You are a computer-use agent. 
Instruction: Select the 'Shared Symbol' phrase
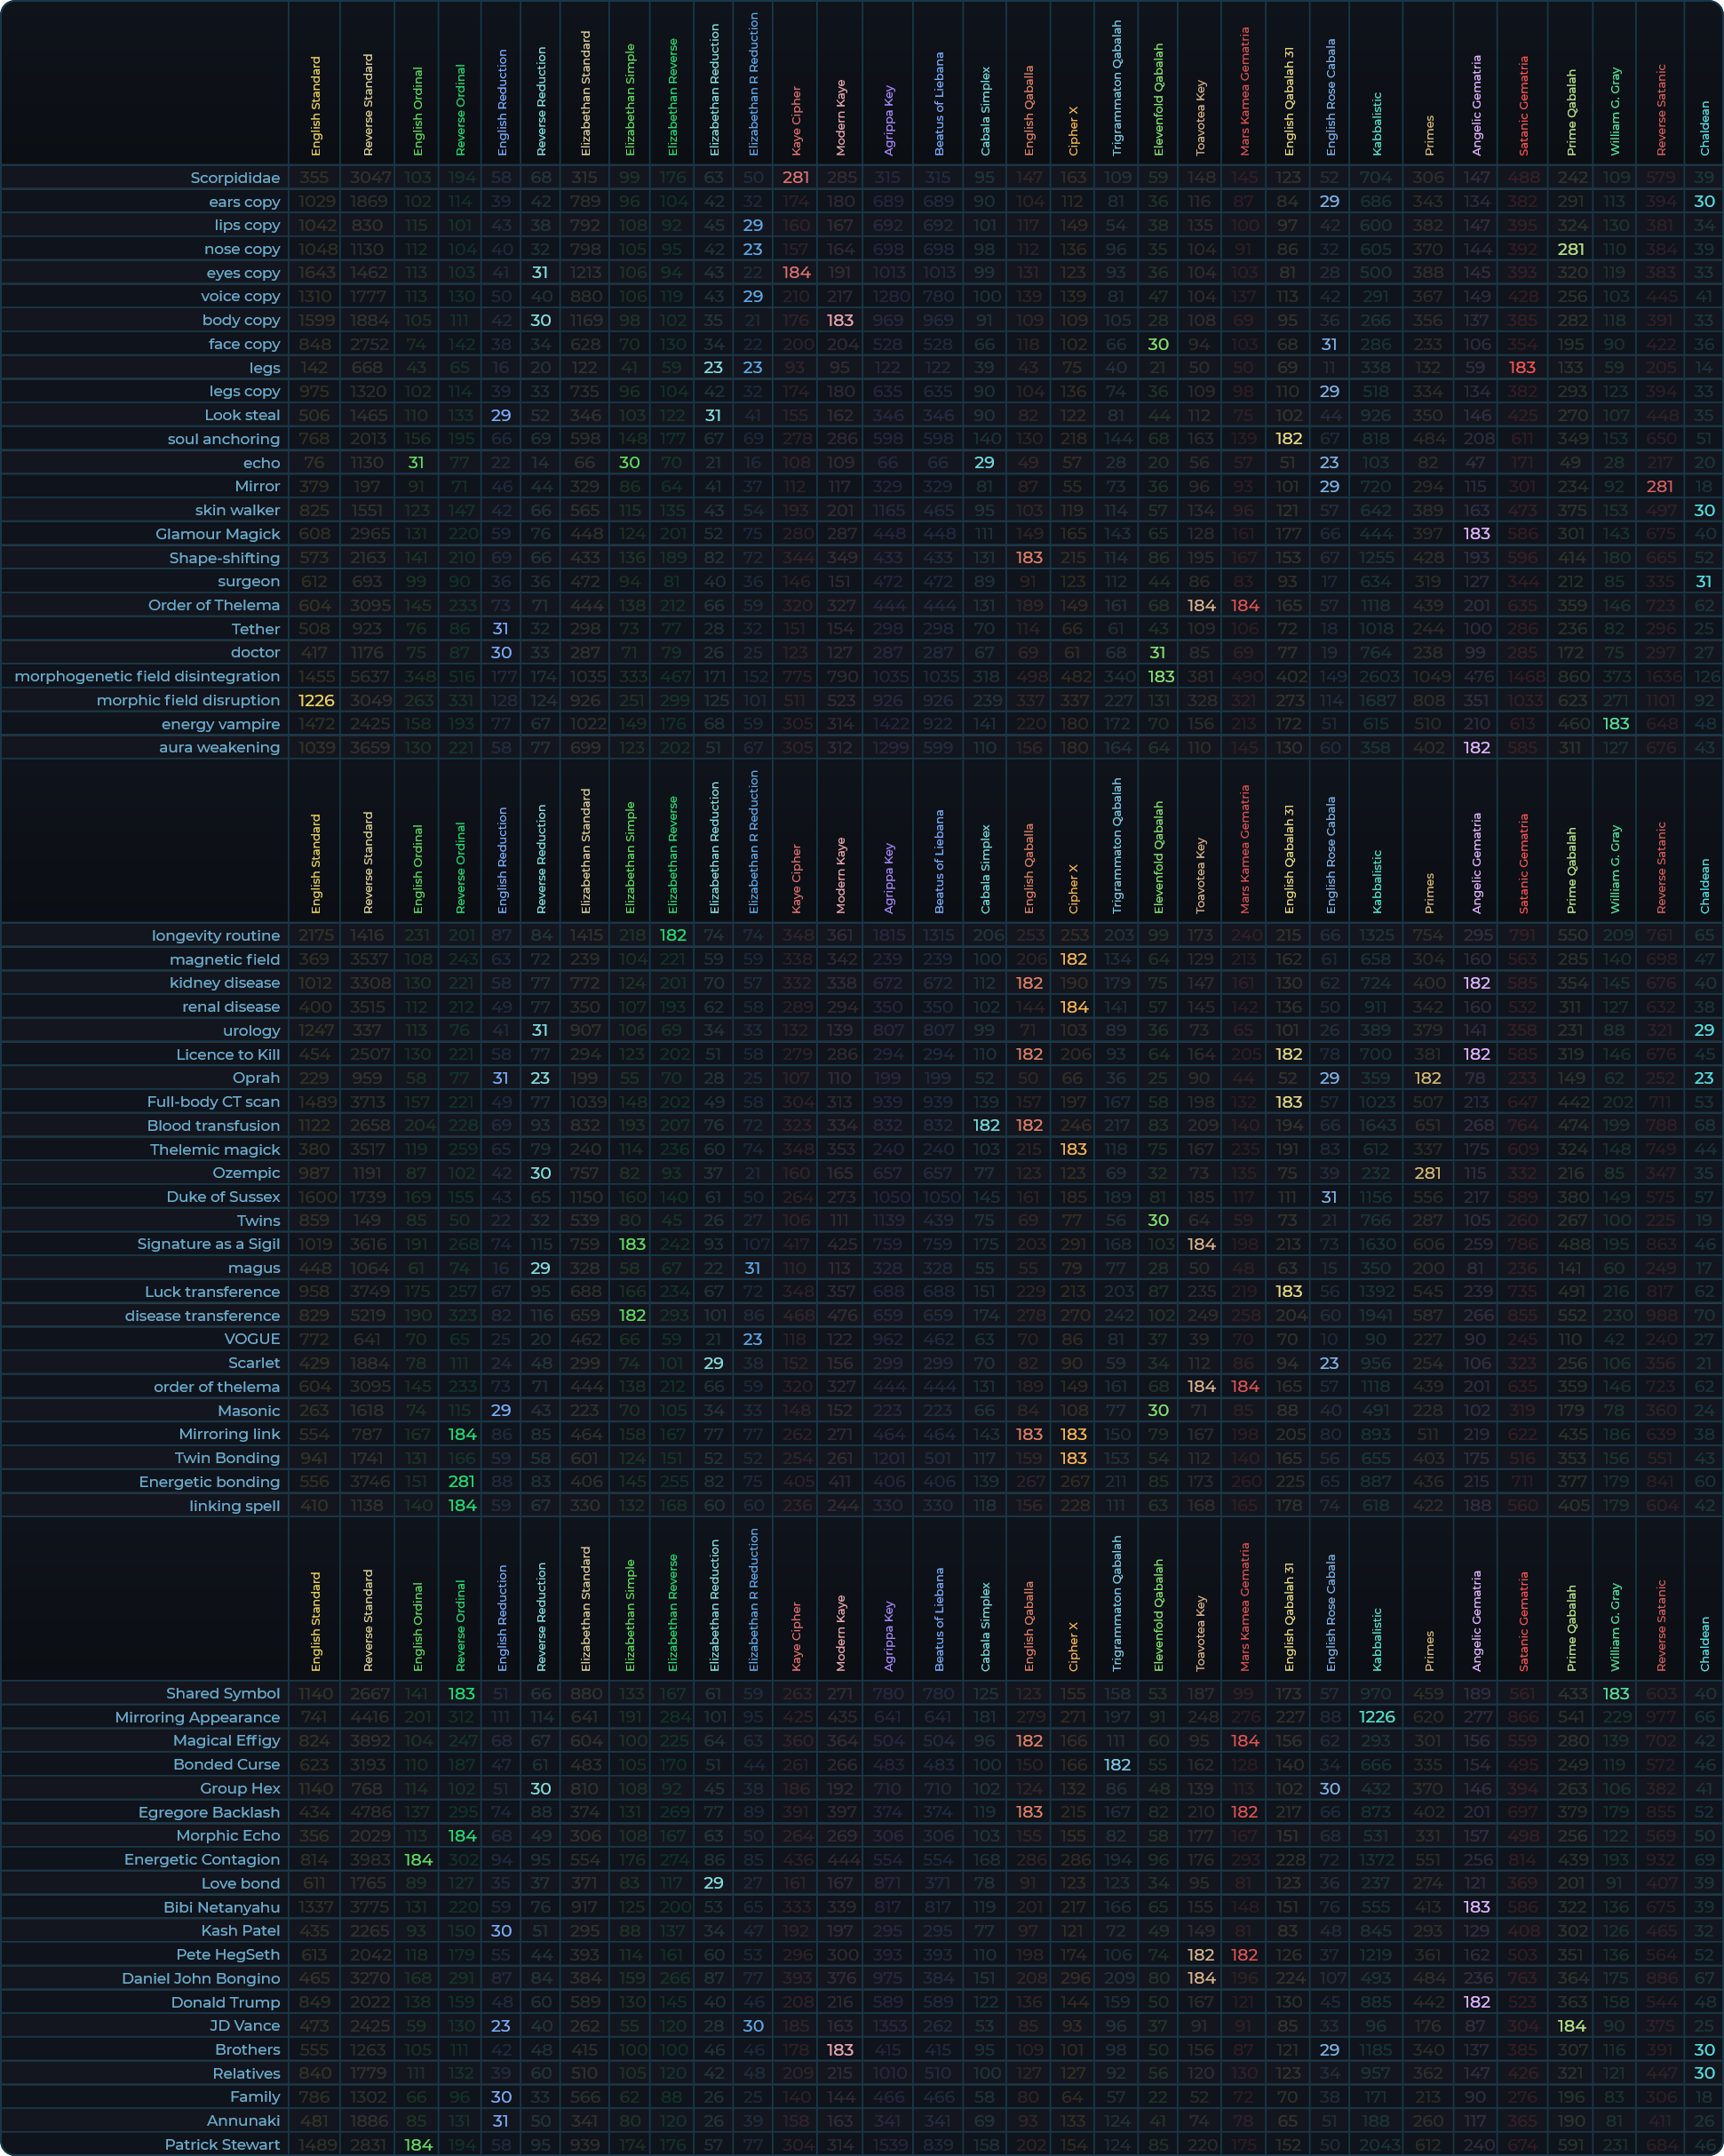click(222, 1694)
